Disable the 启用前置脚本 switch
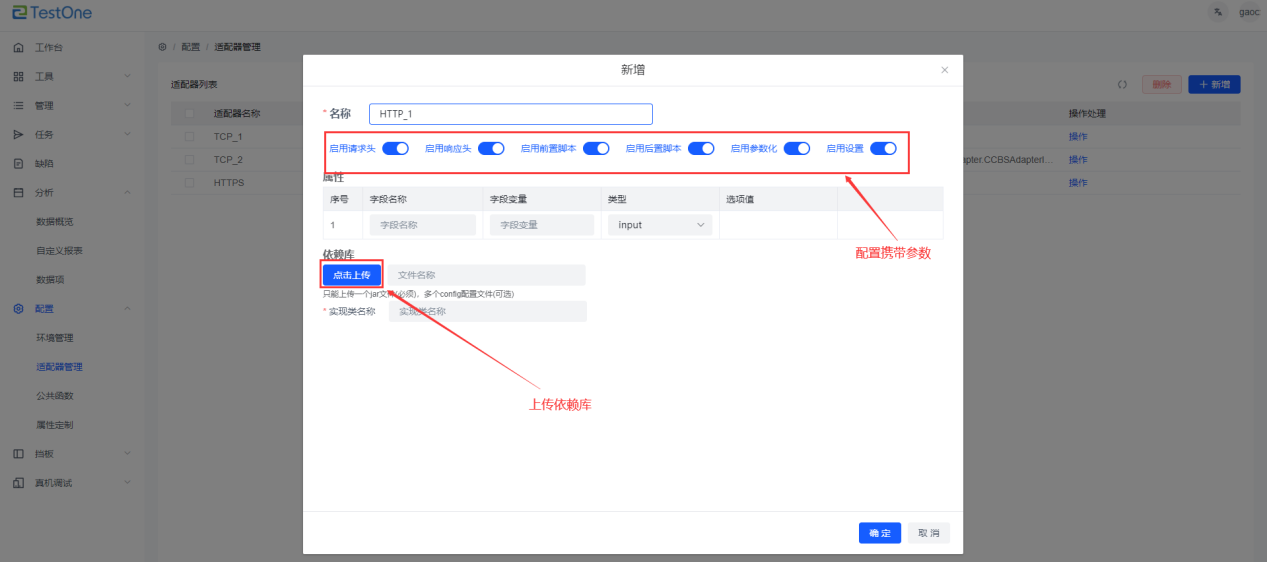Image resolution: width=1267 pixels, height=562 pixels. coord(597,148)
